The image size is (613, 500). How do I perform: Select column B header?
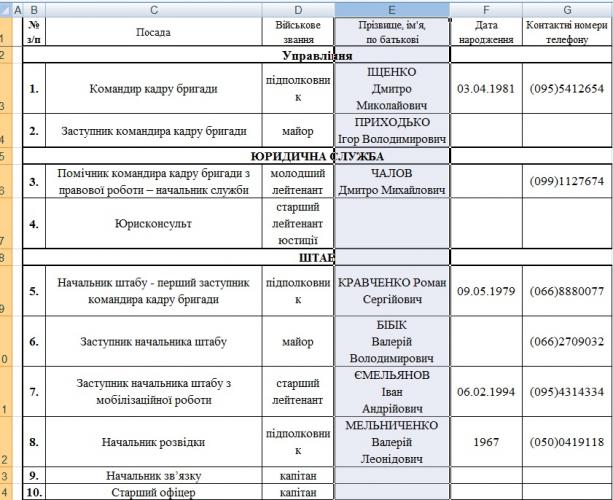coord(35,7)
